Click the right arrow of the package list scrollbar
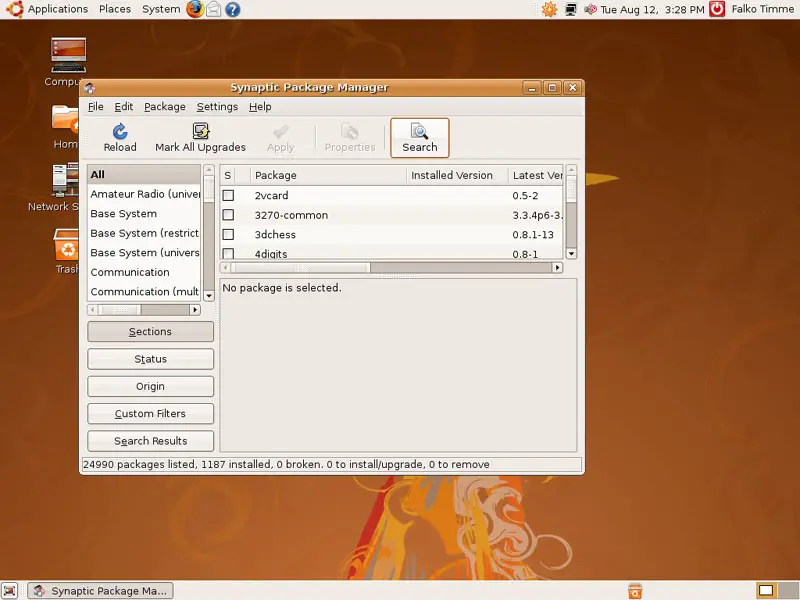 (x=557, y=267)
